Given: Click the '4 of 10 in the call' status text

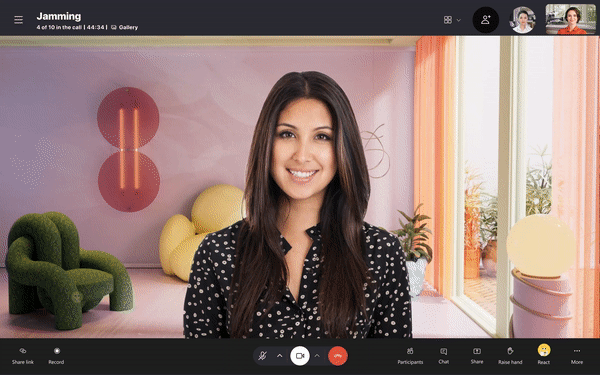Looking at the screenshot, I should [59, 28].
